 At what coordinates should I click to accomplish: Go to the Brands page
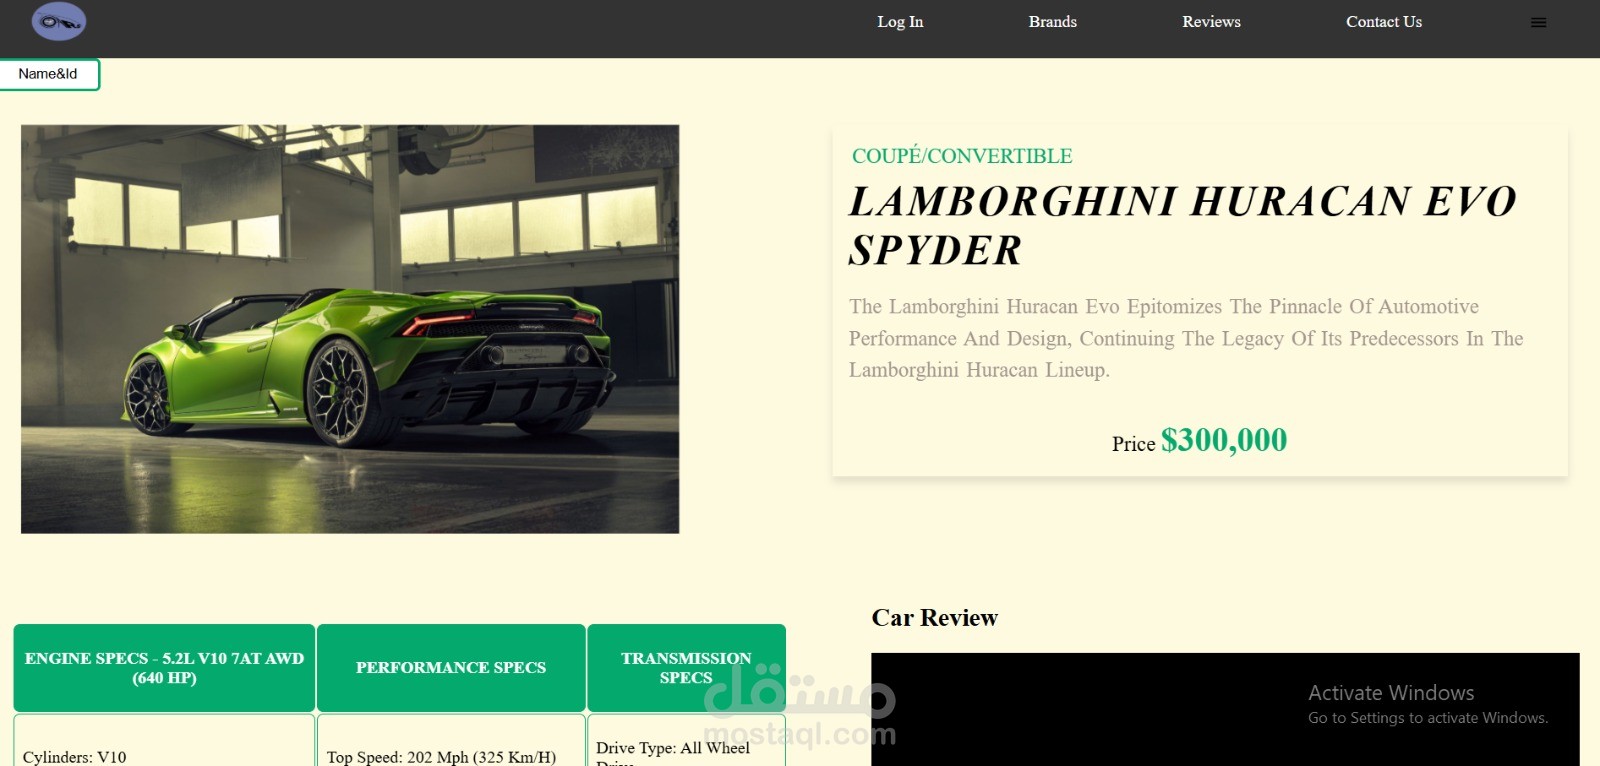(1053, 22)
